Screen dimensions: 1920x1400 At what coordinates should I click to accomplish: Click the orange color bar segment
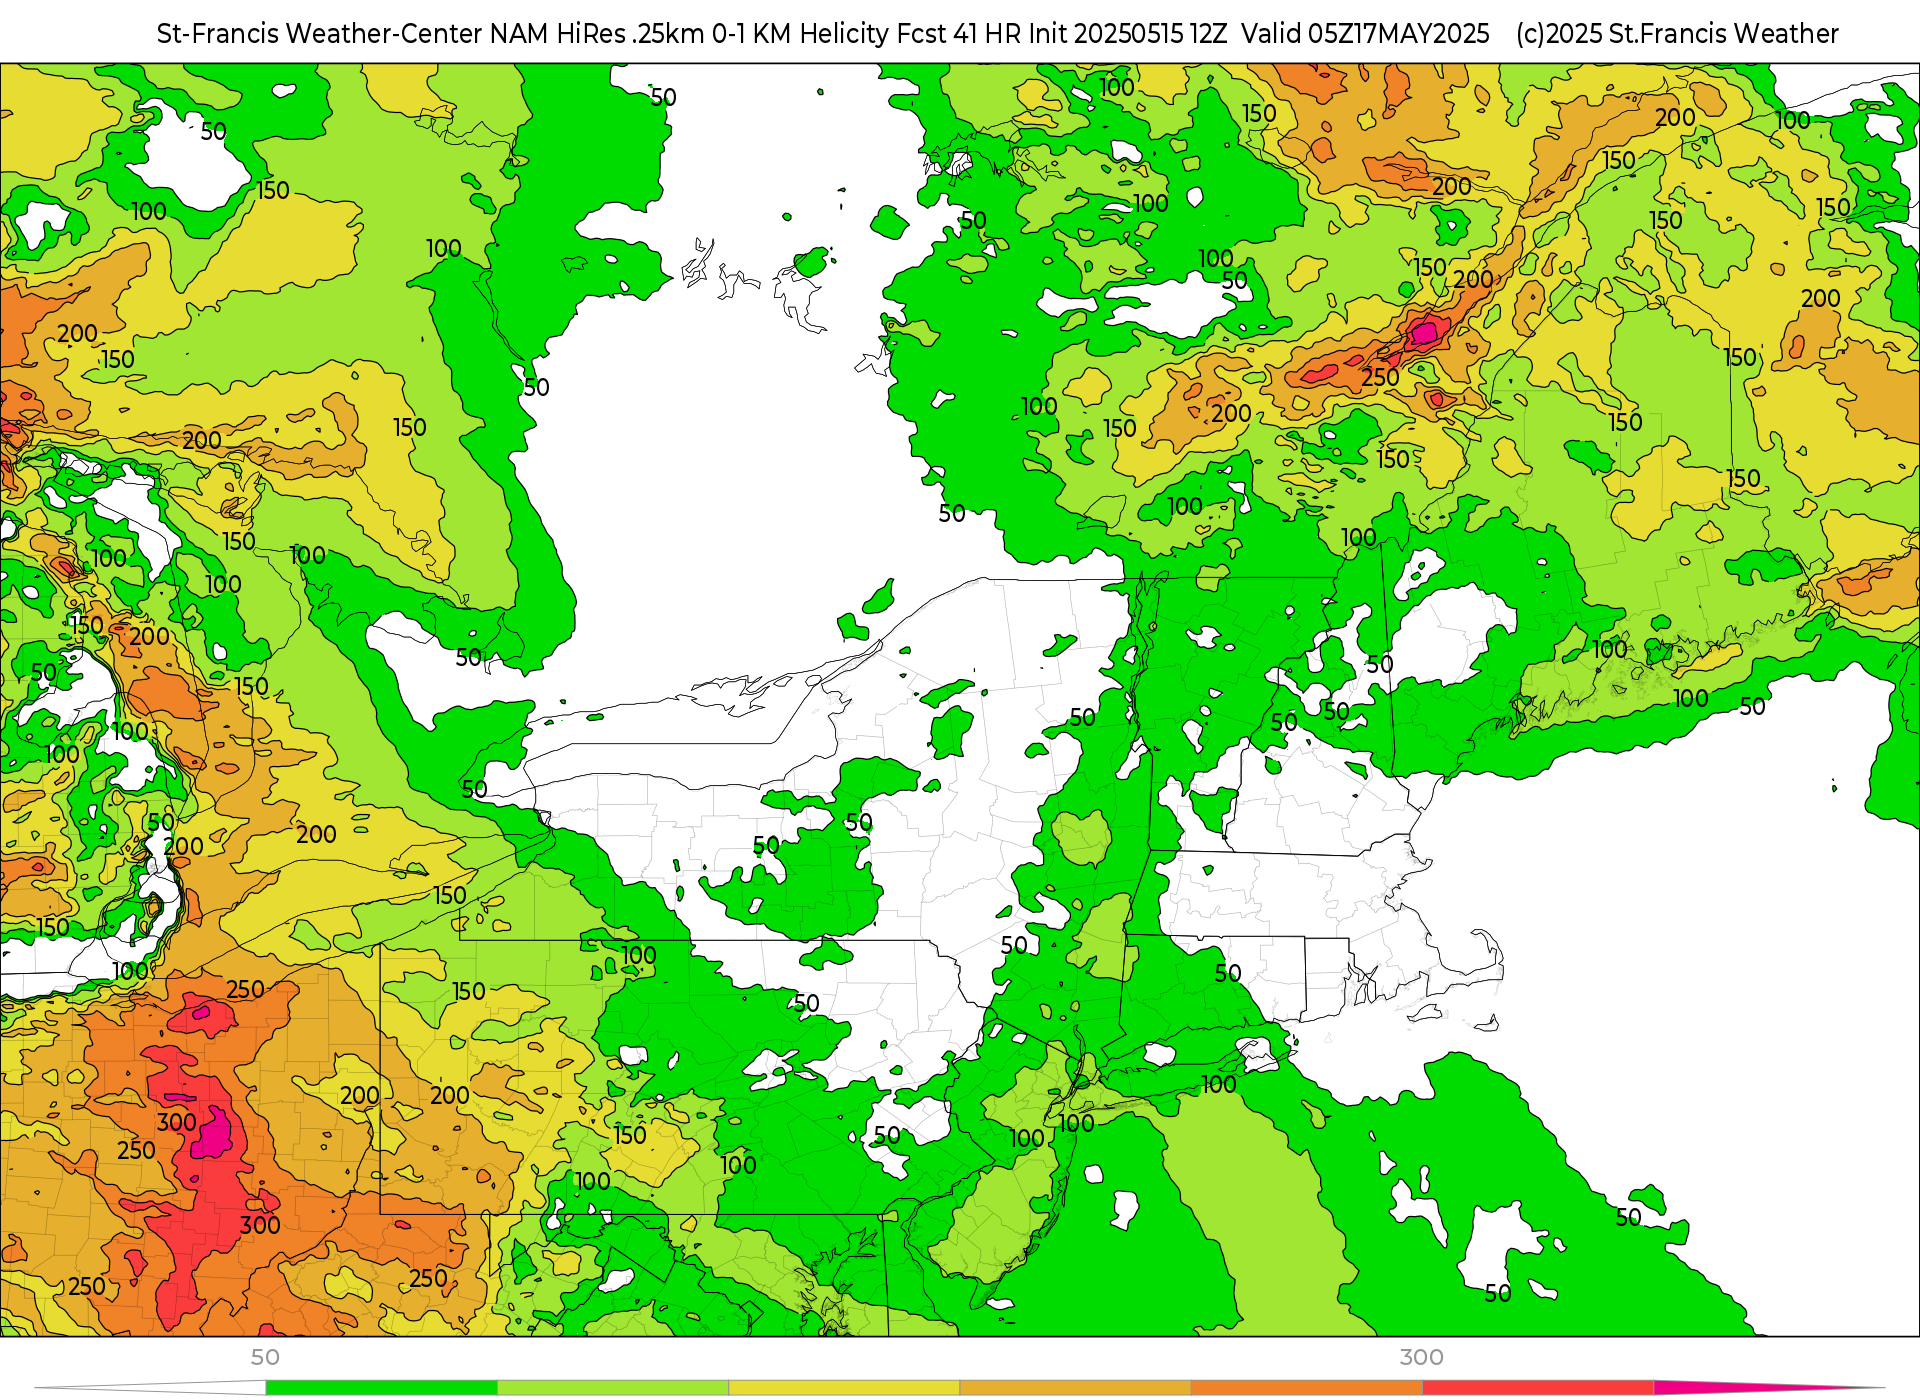[x=1306, y=1388]
